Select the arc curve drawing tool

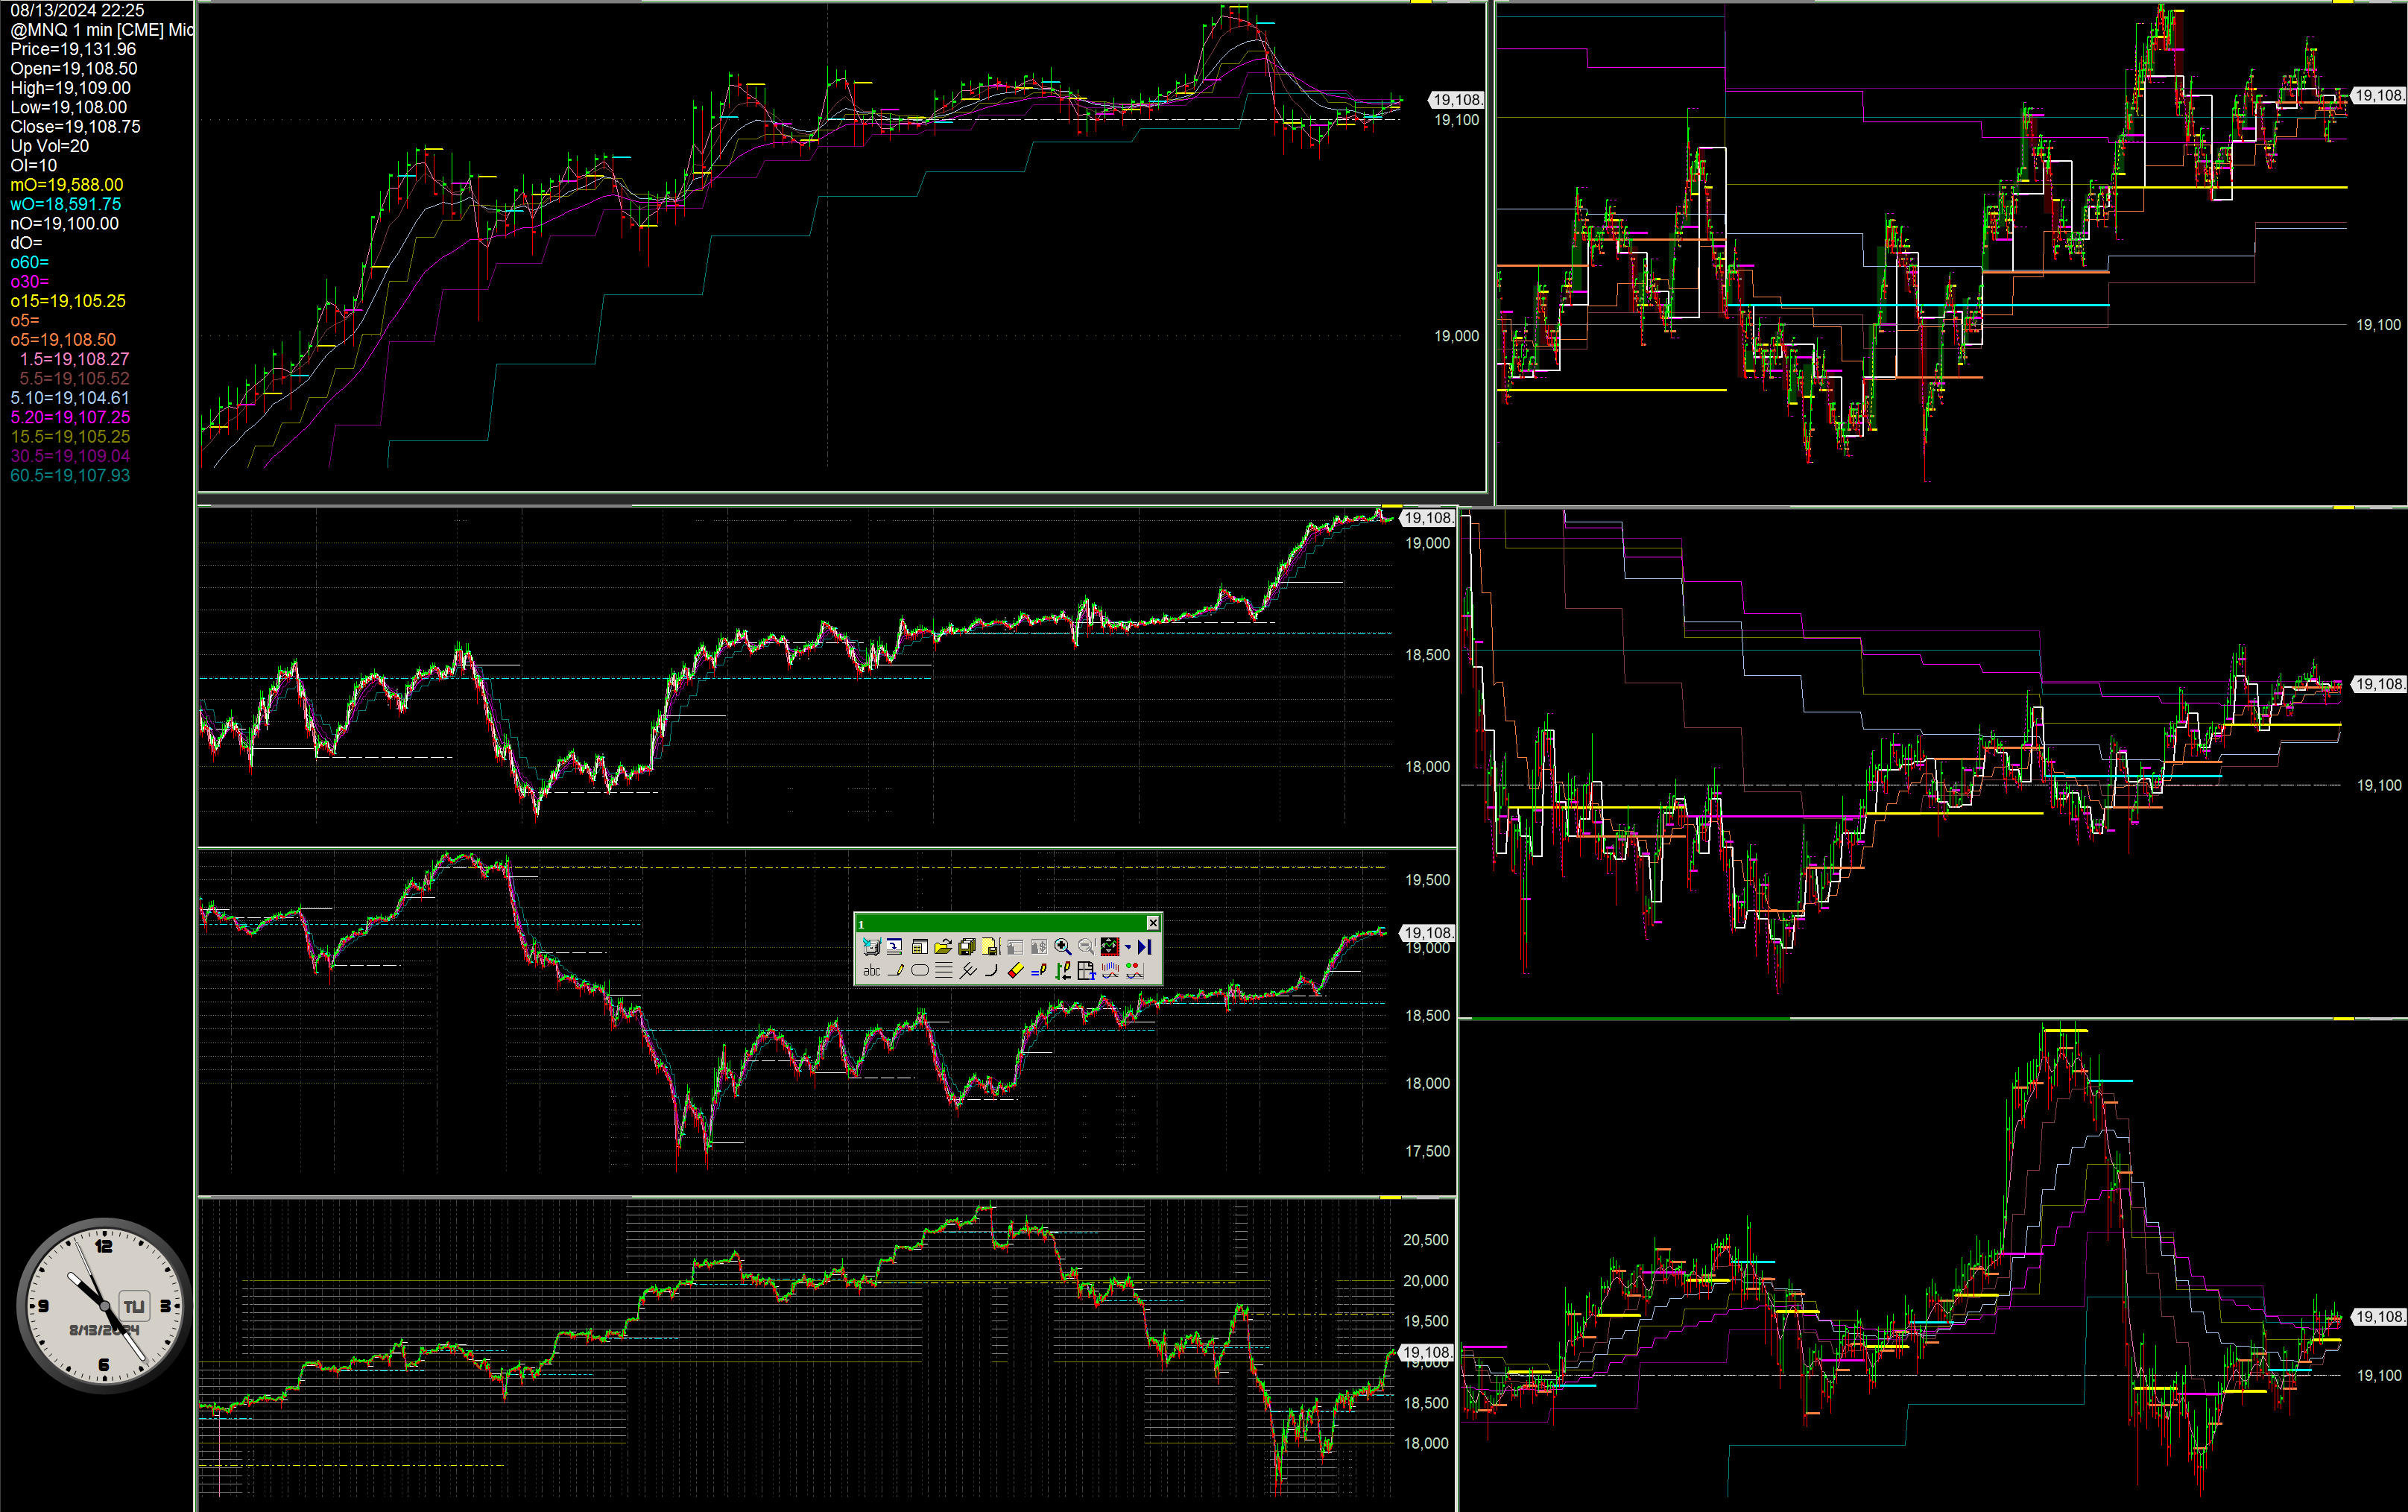click(x=991, y=970)
